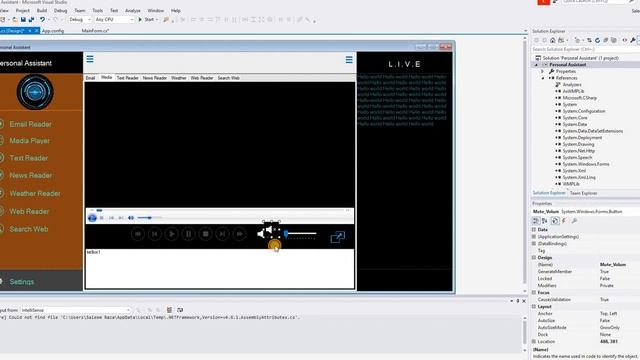Adjust the white volume slider in the control bar

pyautogui.click(x=300, y=234)
